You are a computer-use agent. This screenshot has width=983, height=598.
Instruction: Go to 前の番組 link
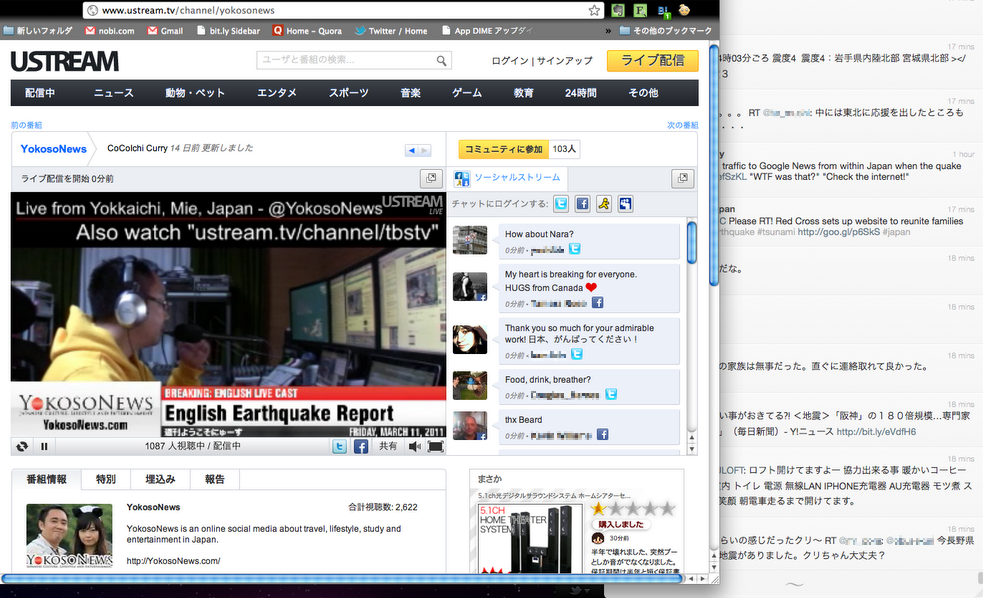pyautogui.click(x=26, y=125)
